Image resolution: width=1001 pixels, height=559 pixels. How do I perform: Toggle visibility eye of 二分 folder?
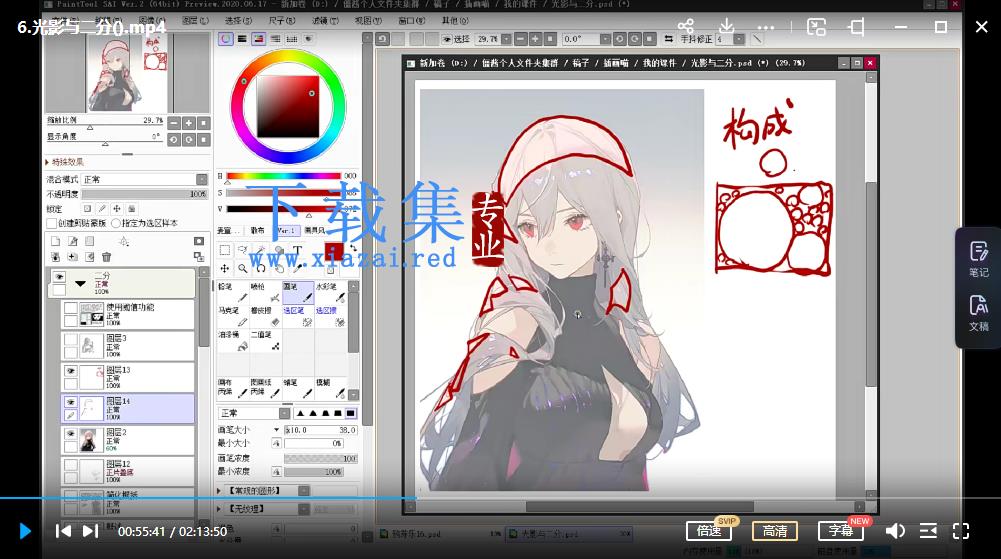click(x=59, y=277)
